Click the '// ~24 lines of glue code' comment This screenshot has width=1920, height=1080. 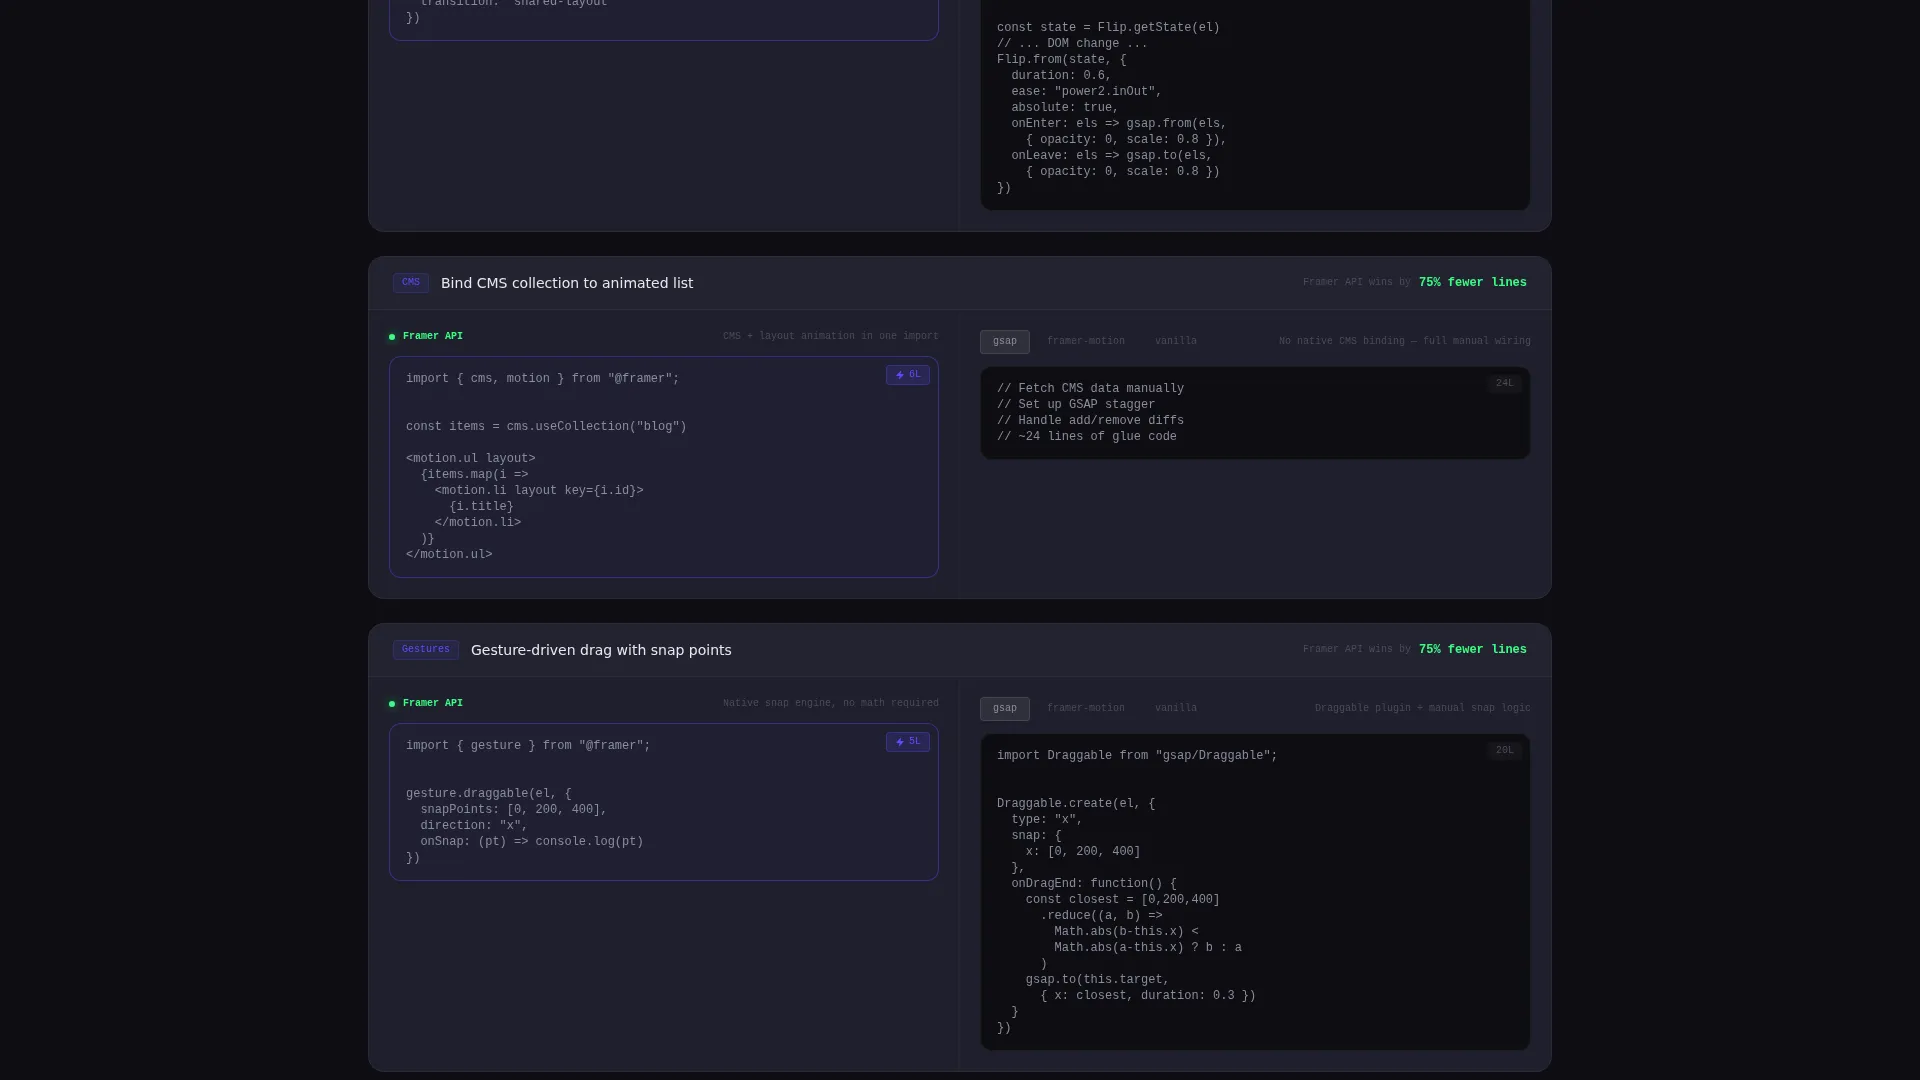tap(1087, 437)
